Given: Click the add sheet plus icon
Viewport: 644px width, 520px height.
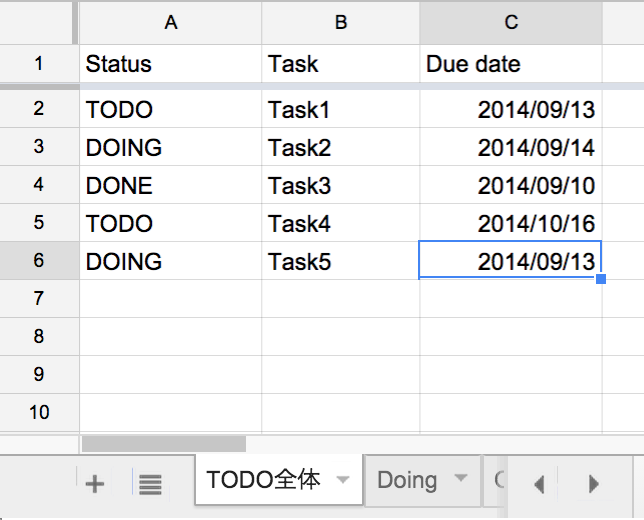Looking at the screenshot, I should click(x=95, y=485).
